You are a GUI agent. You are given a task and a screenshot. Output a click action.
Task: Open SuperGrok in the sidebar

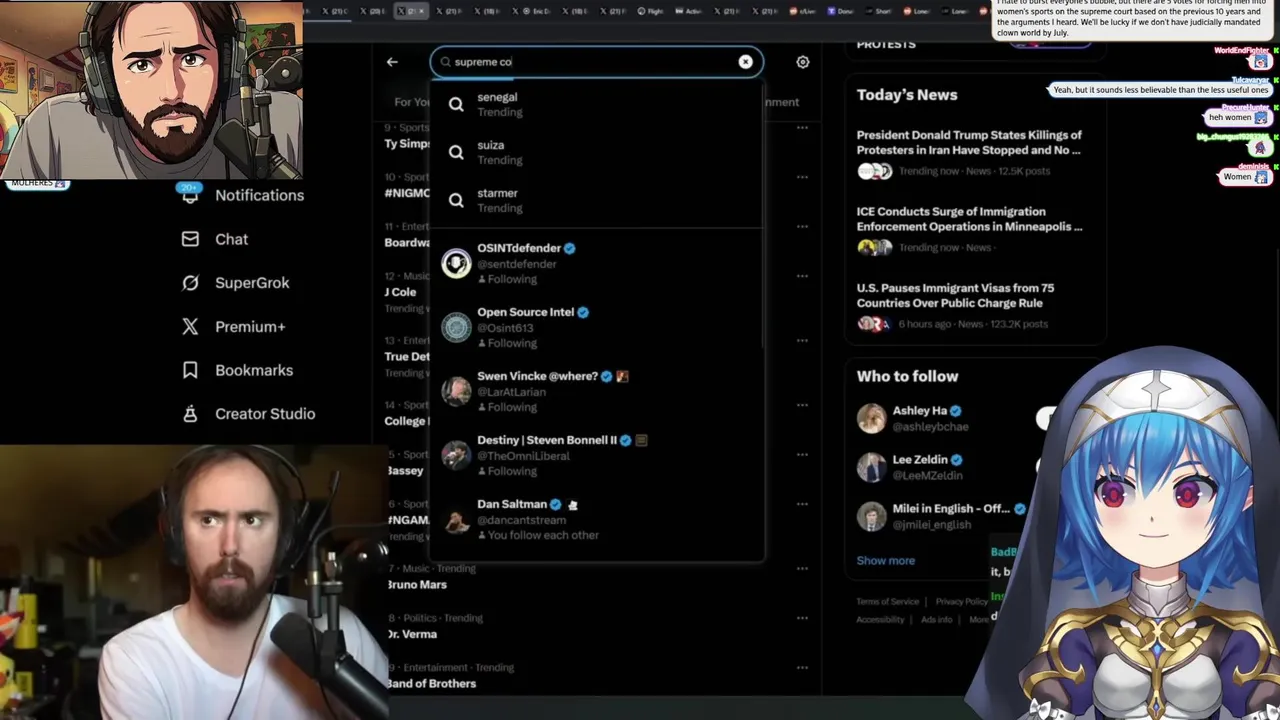point(235,283)
